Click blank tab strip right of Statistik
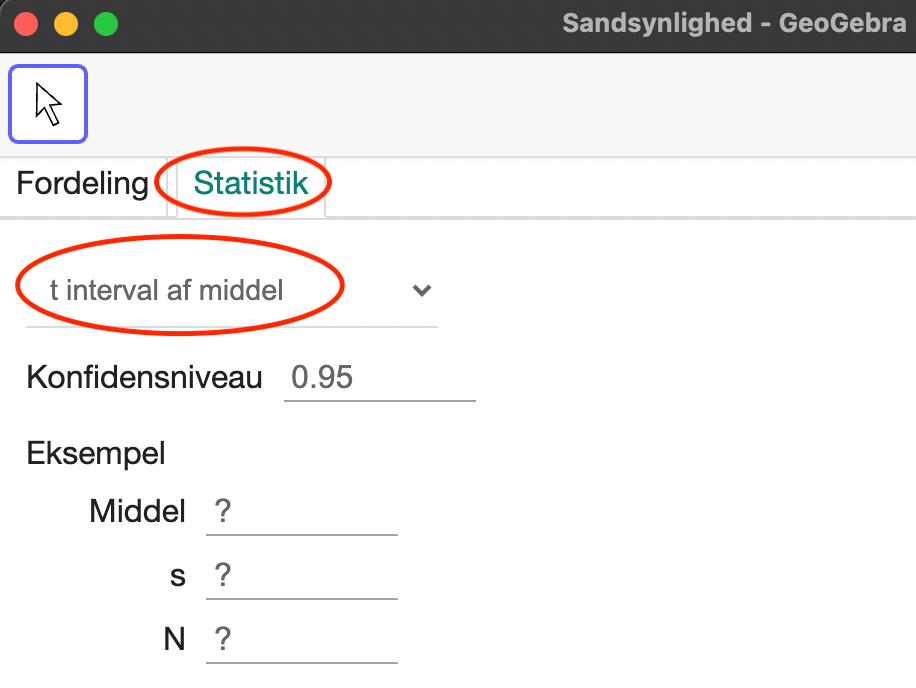 (619, 188)
